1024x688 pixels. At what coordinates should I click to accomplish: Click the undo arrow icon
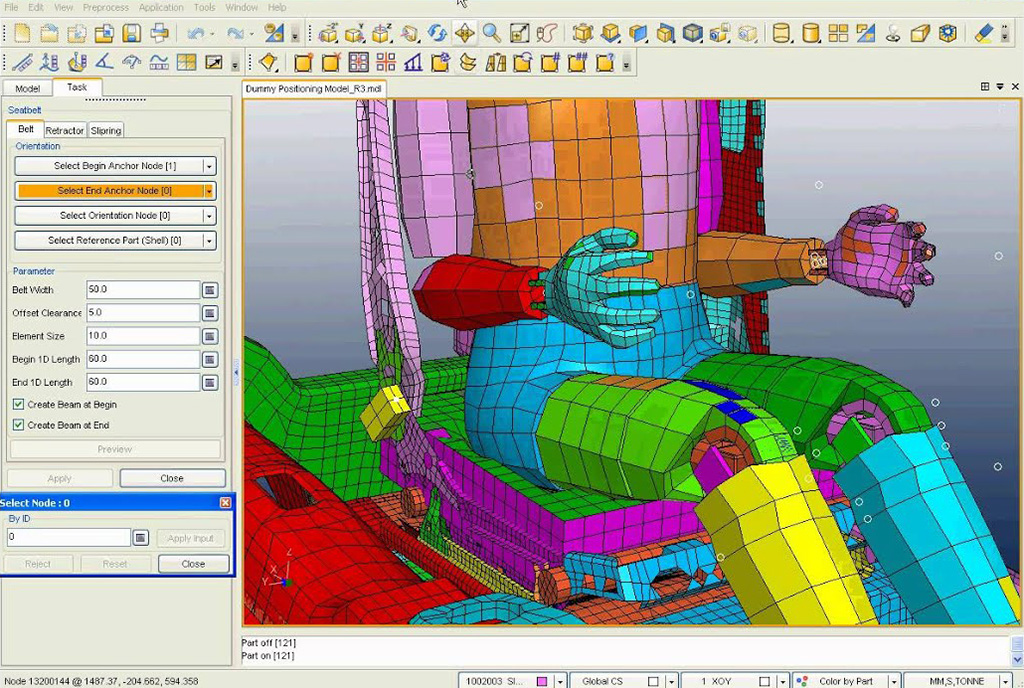point(195,33)
